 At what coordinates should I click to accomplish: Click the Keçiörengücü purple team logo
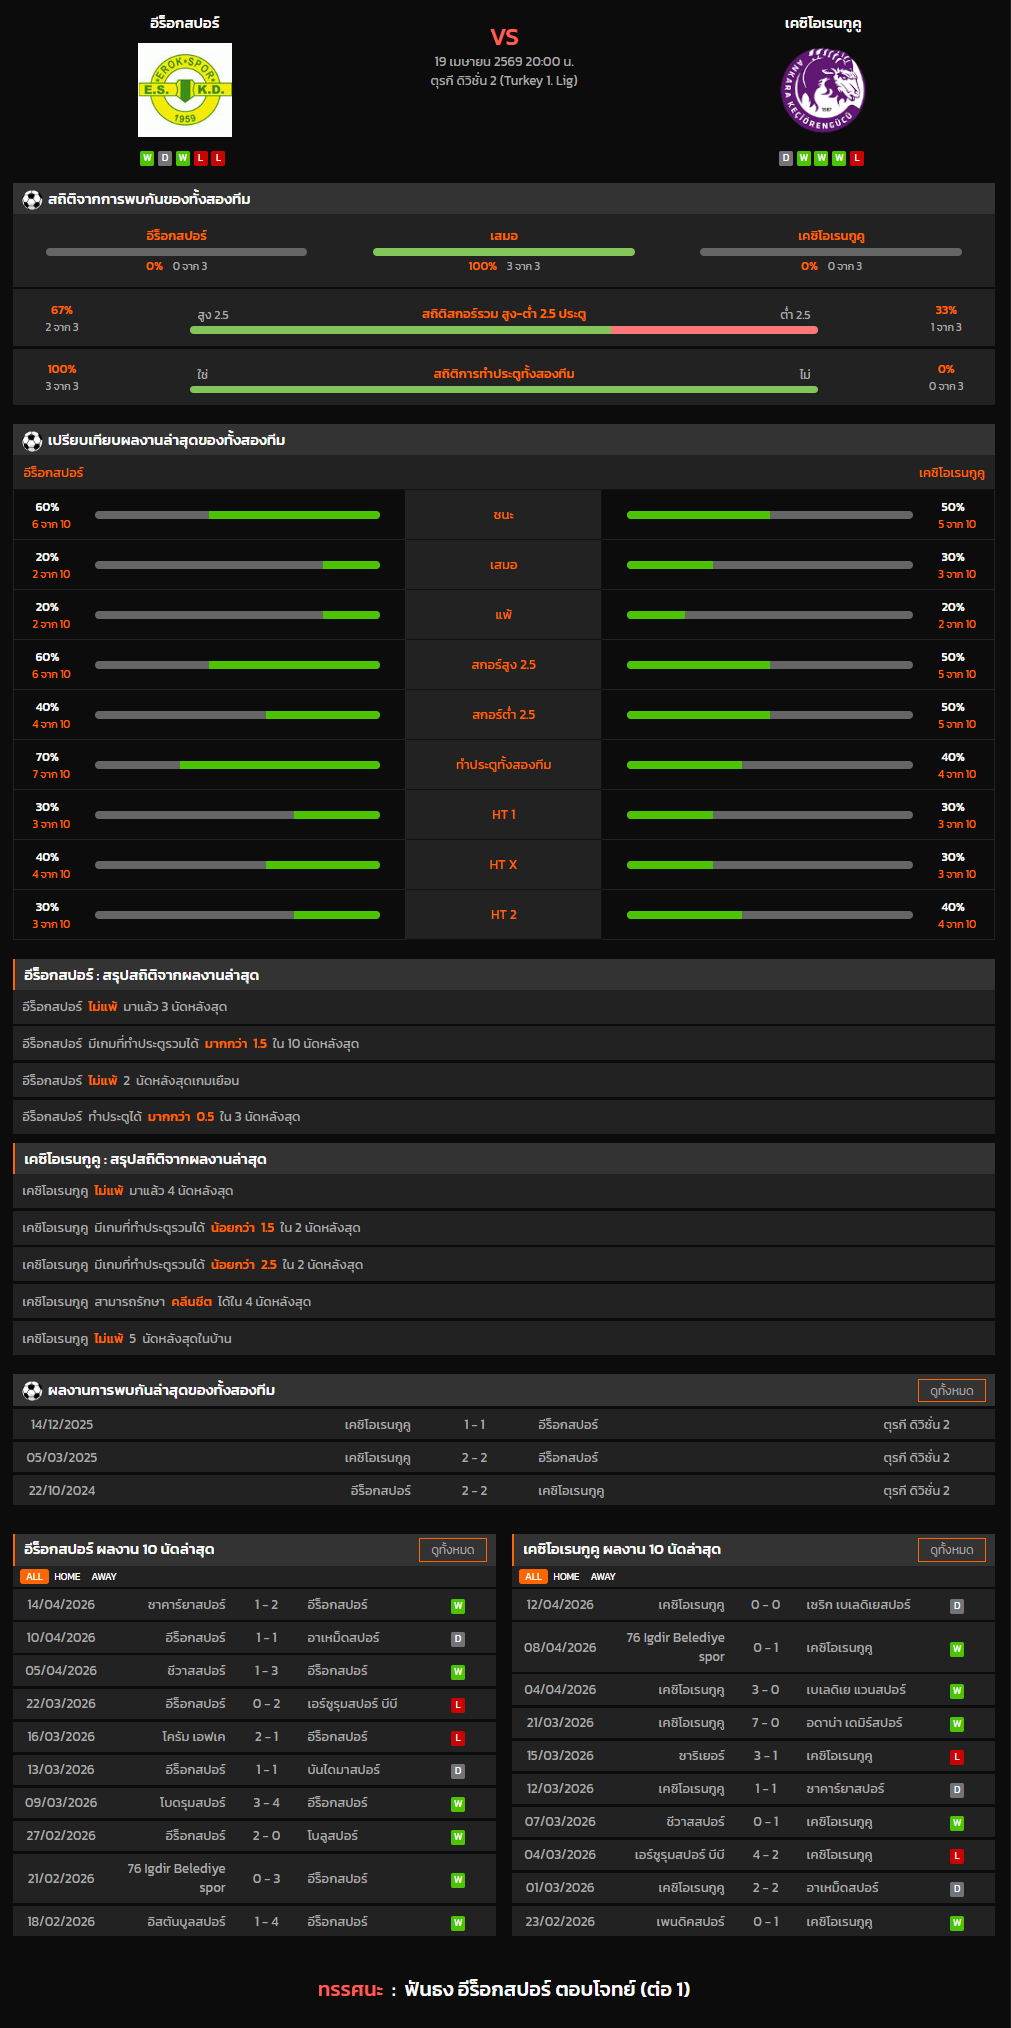[x=822, y=91]
